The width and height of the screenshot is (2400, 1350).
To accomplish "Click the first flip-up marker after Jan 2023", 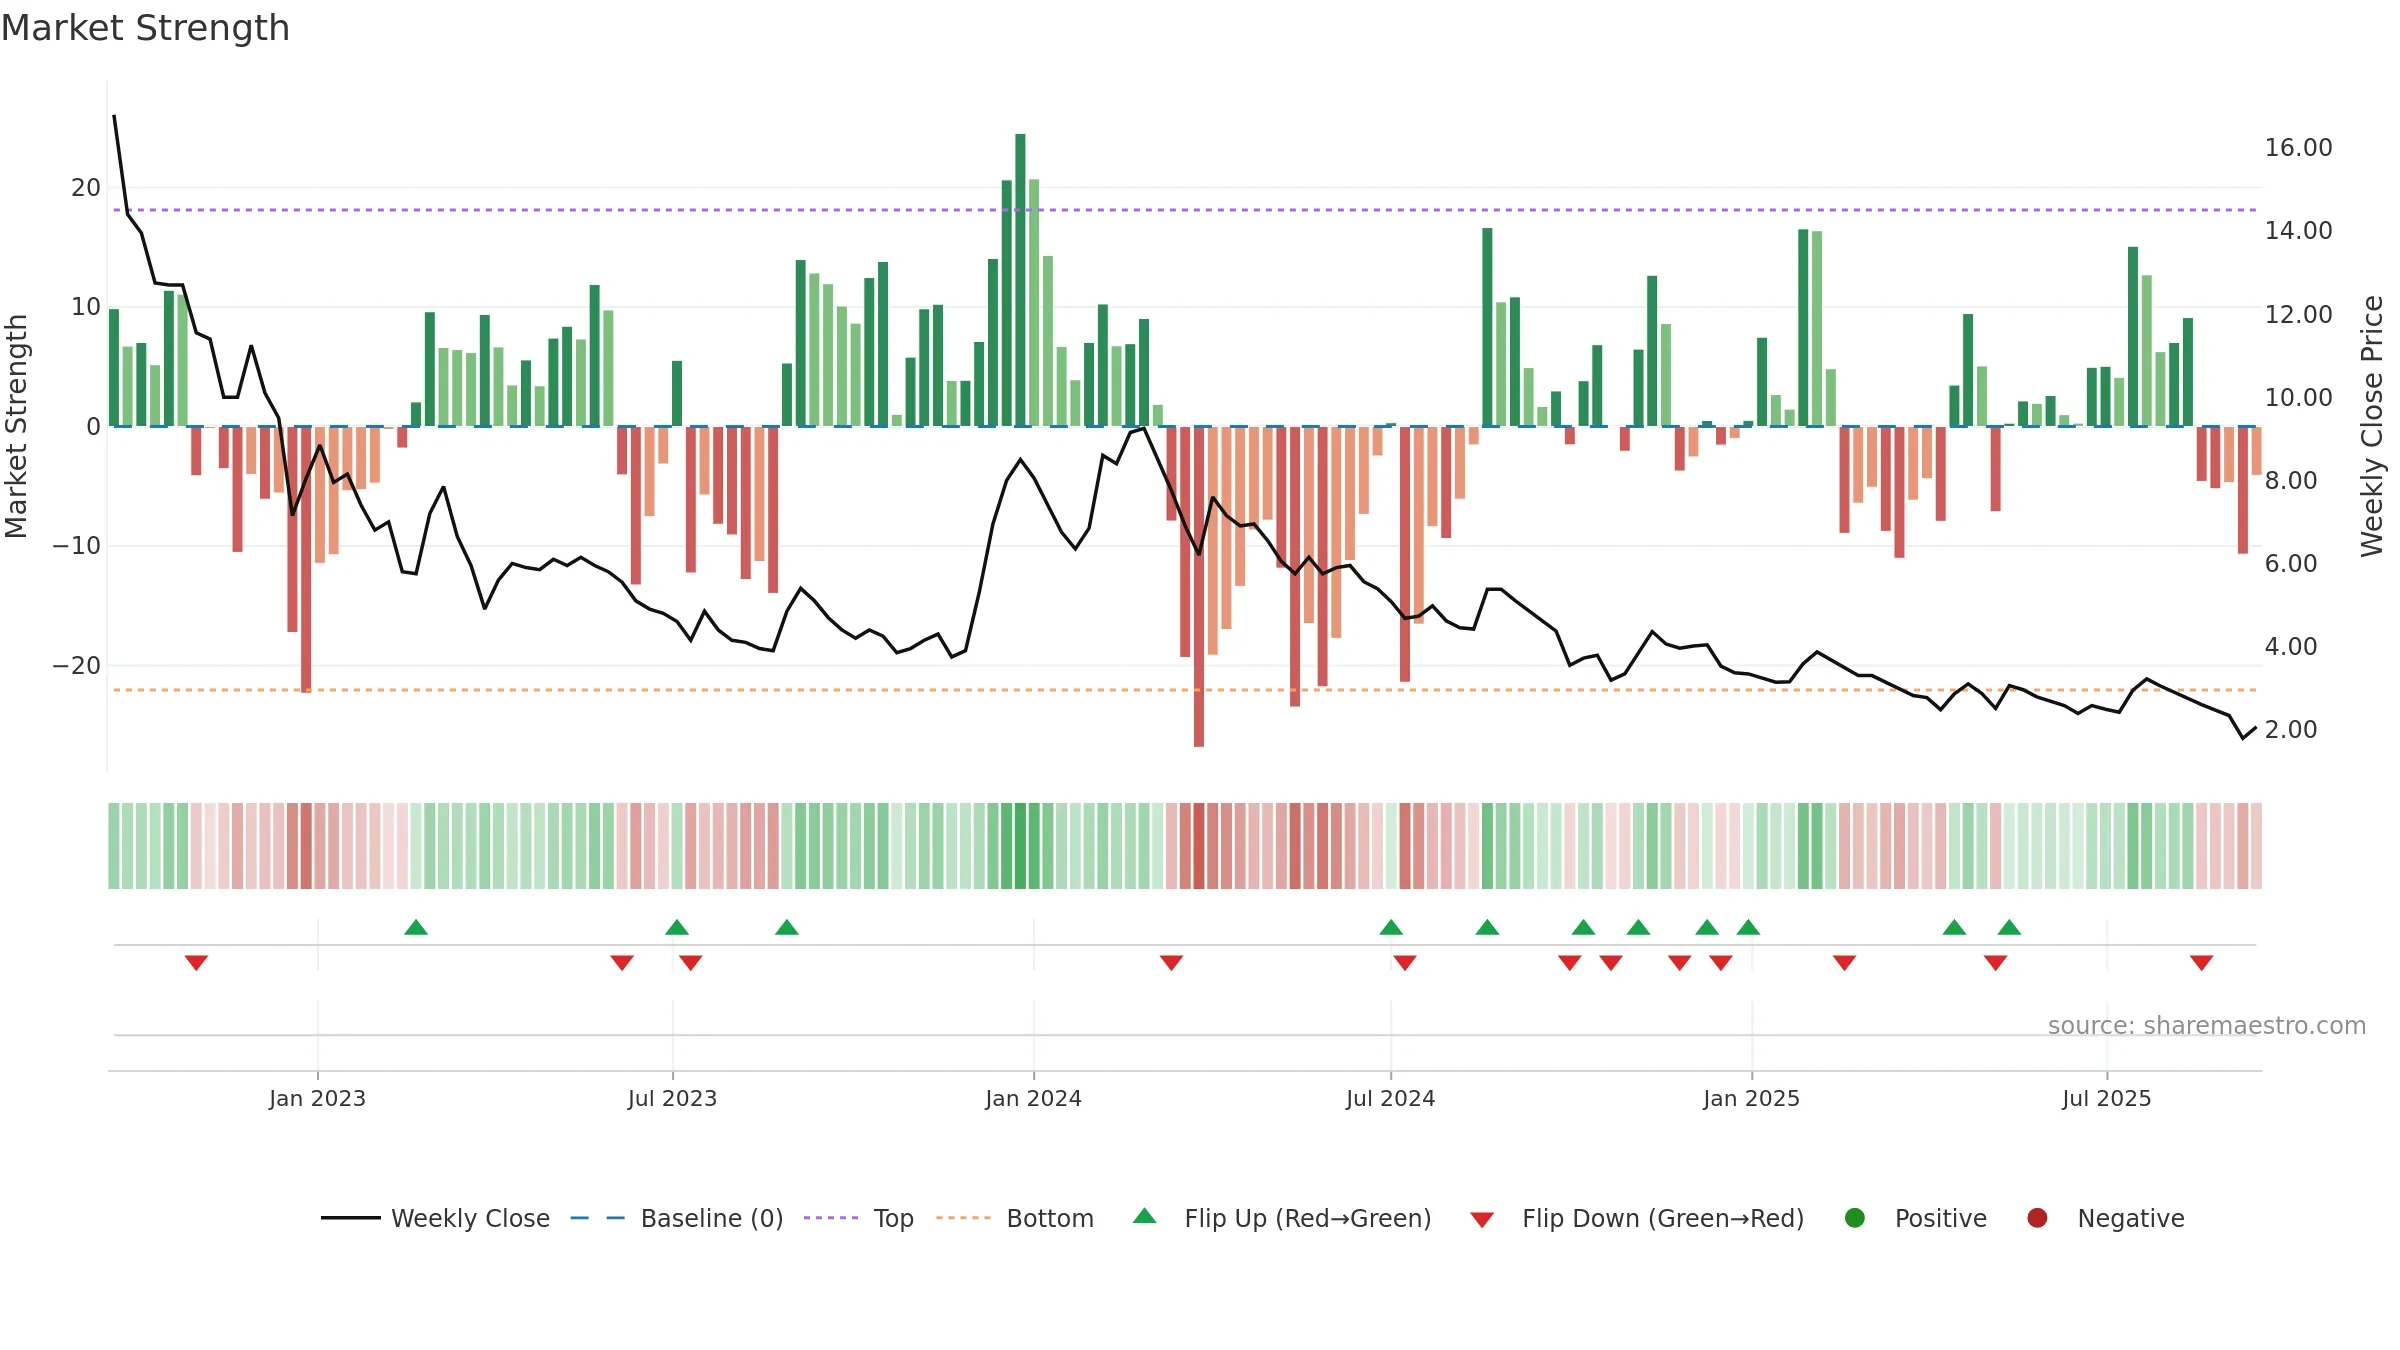I will coord(416,927).
